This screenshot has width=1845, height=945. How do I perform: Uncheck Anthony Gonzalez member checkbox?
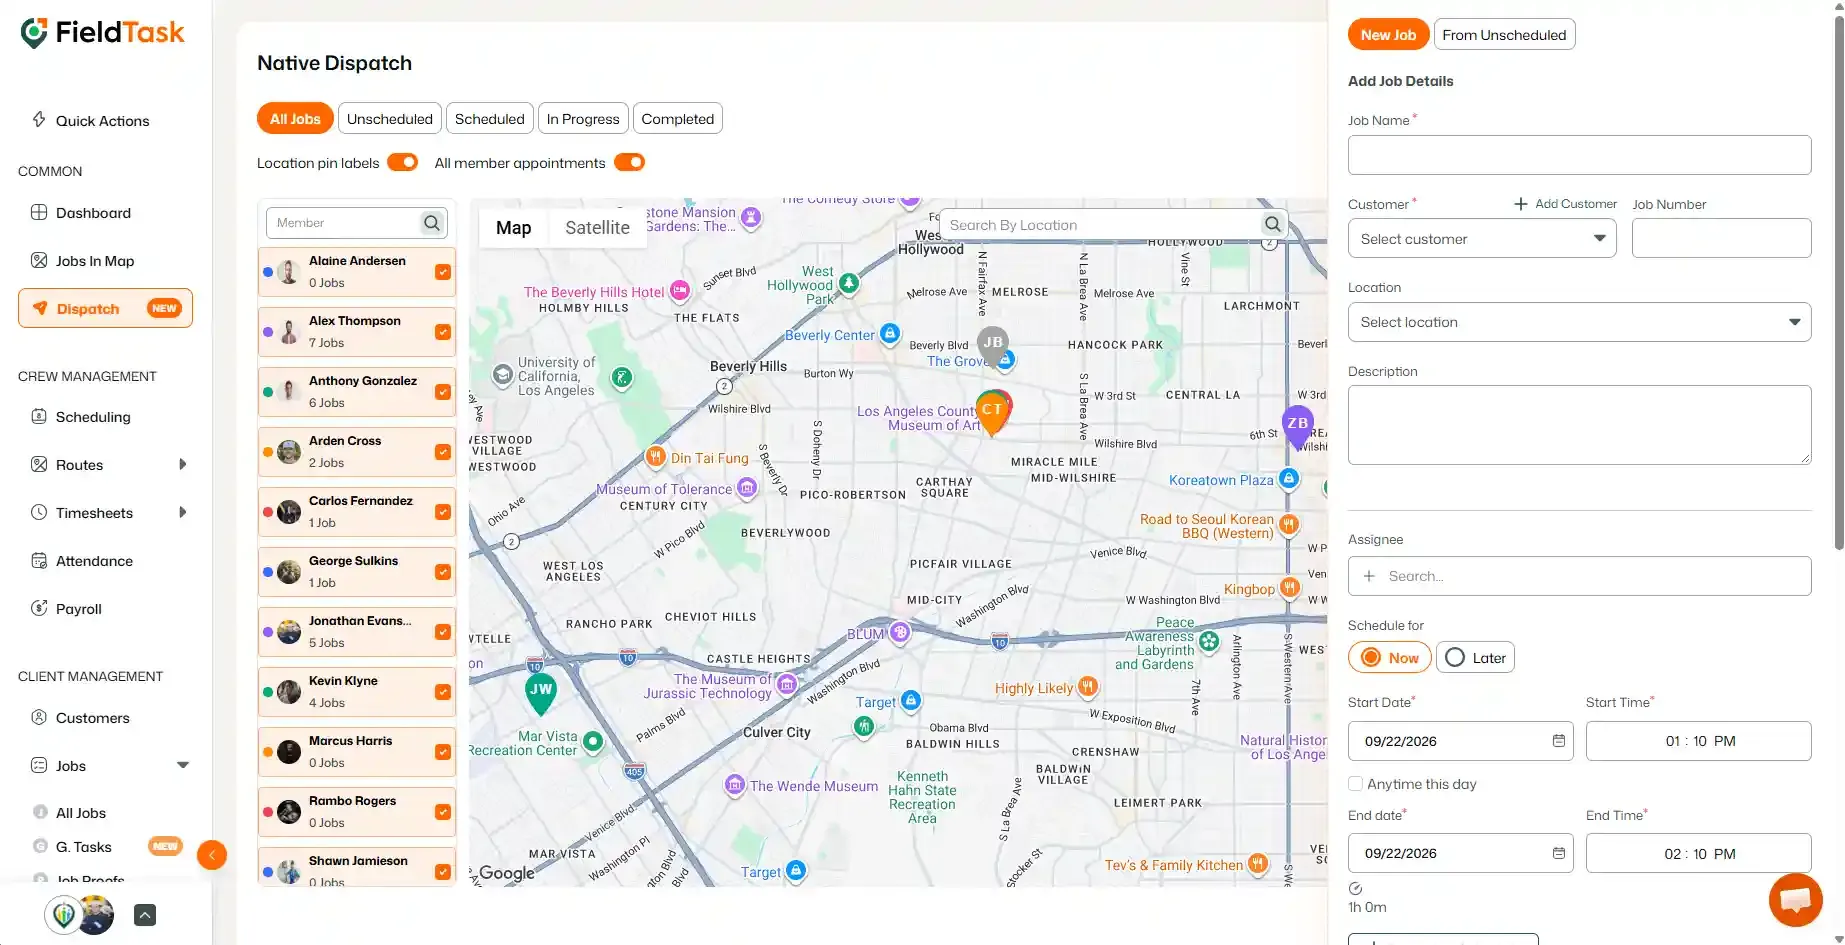click(443, 392)
